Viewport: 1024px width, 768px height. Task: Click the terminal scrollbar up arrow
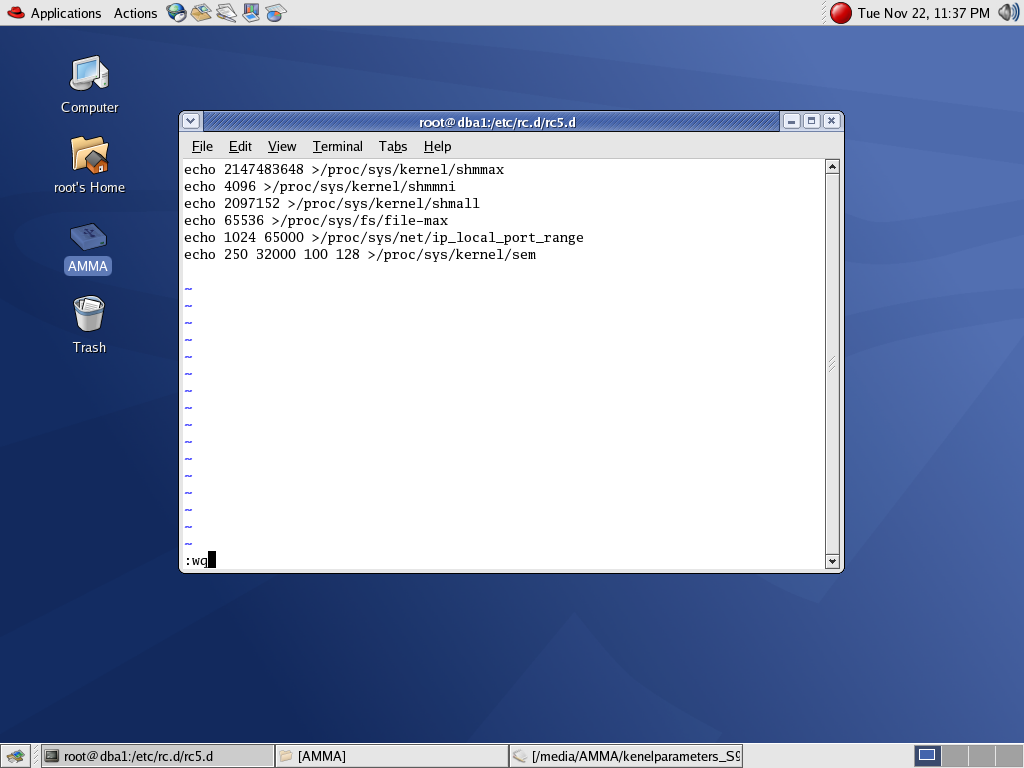point(832,167)
